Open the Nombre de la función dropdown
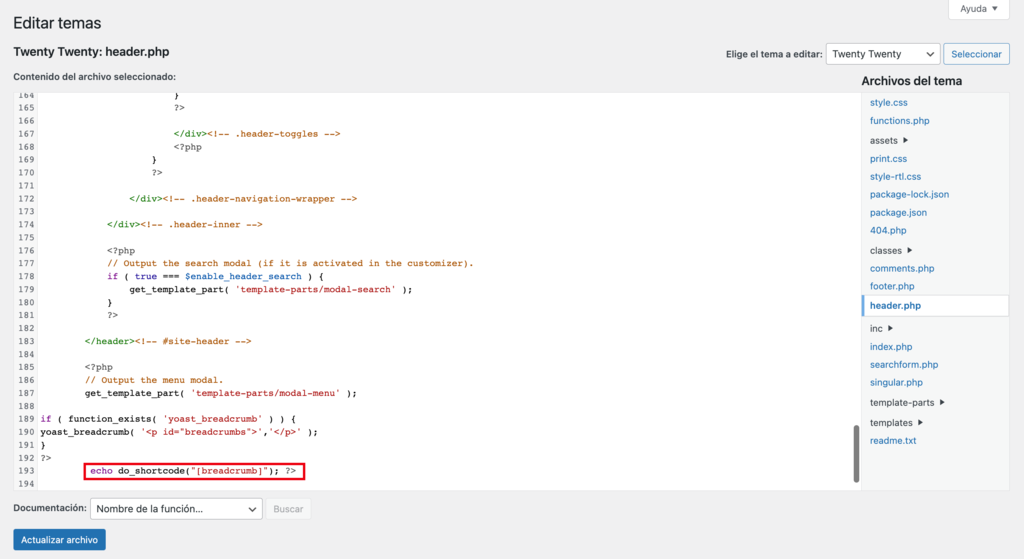The width and height of the screenshot is (1024, 559). (176, 509)
